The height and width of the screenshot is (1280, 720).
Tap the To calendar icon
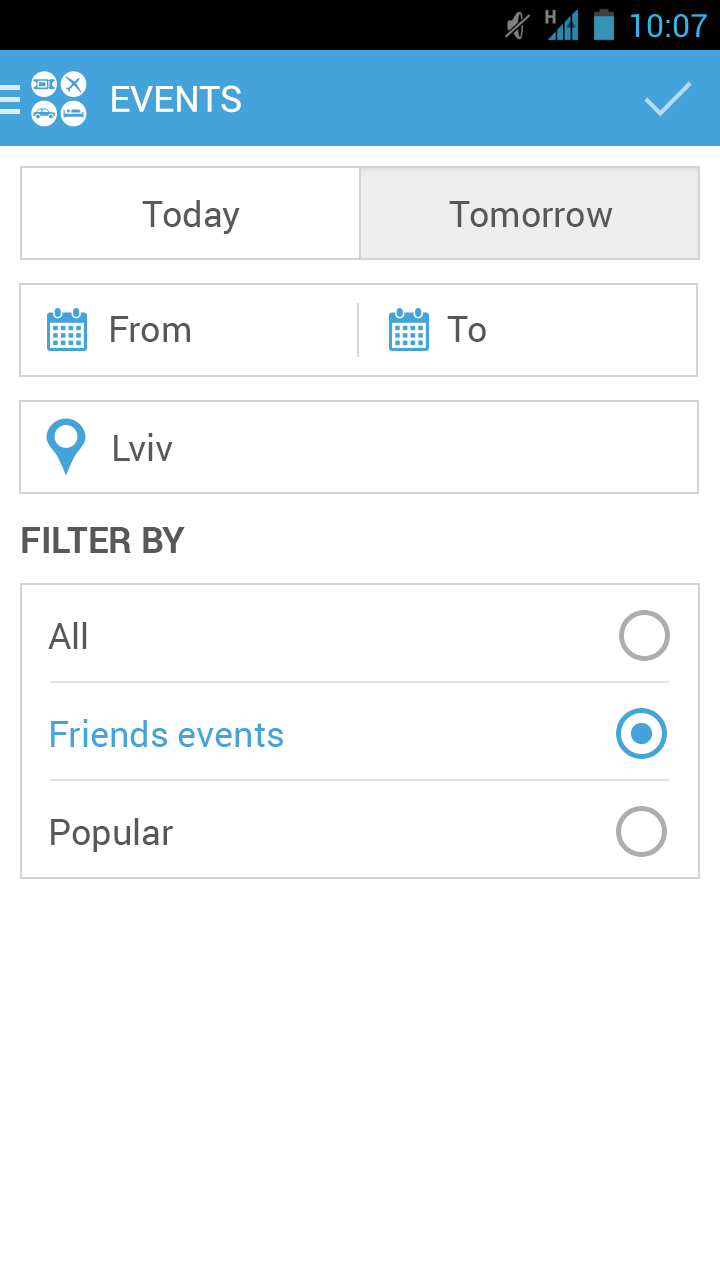click(x=409, y=330)
